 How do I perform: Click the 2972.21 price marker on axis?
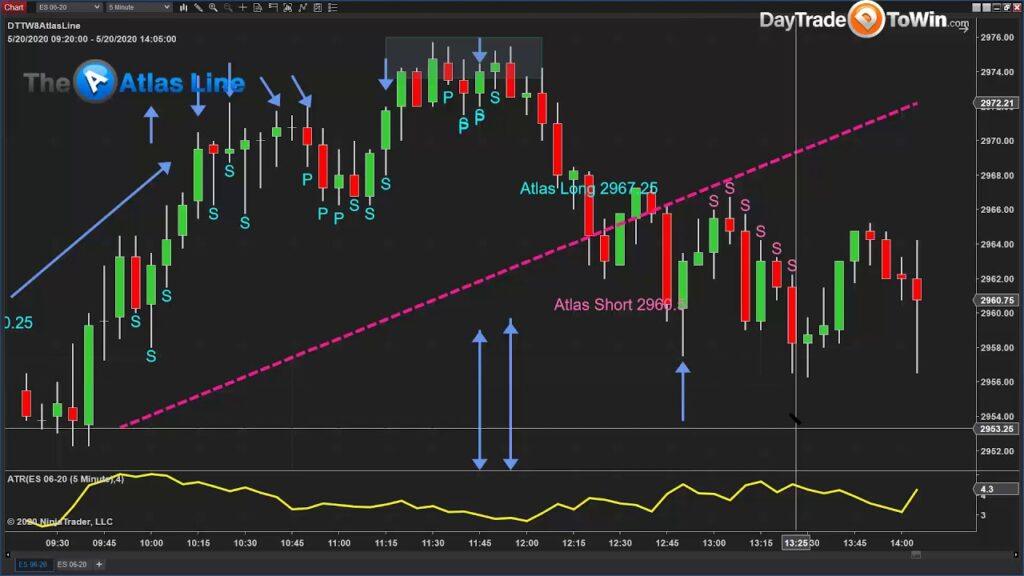point(997,104)
